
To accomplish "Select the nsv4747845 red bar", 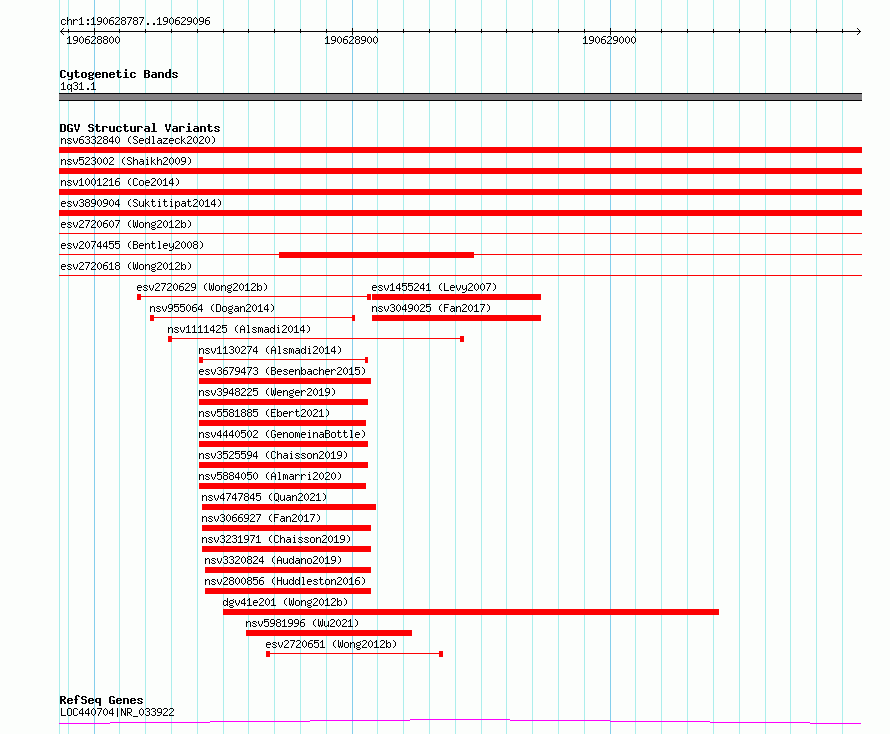I will [289, 507].
